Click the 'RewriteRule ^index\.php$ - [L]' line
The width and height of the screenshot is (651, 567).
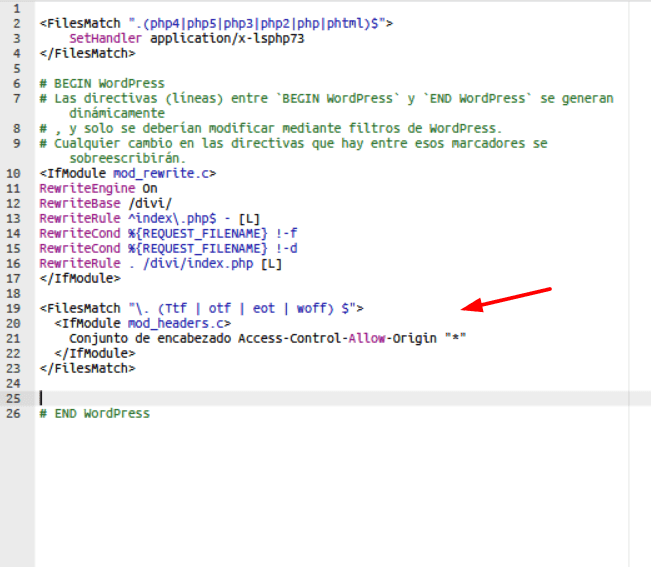(x=149, y=218)
